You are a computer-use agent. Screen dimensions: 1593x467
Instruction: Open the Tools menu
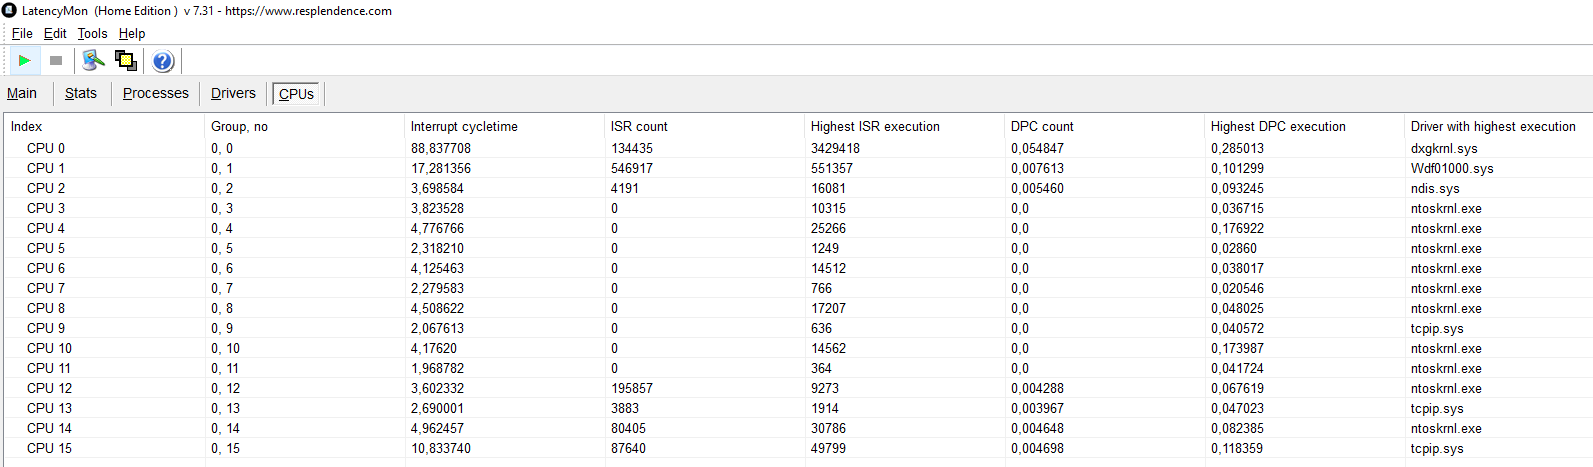pyautogui.click(x=92, y=33)
